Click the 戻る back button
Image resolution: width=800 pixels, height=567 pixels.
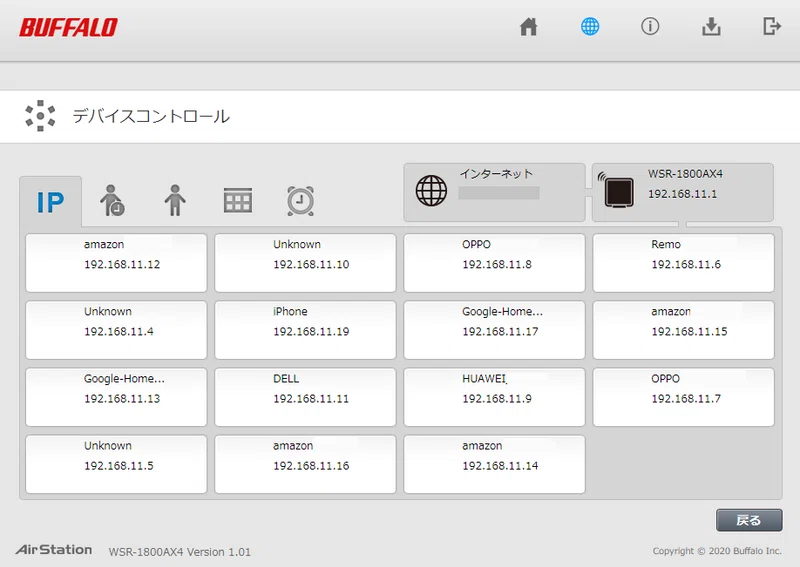tap(749, 520)
